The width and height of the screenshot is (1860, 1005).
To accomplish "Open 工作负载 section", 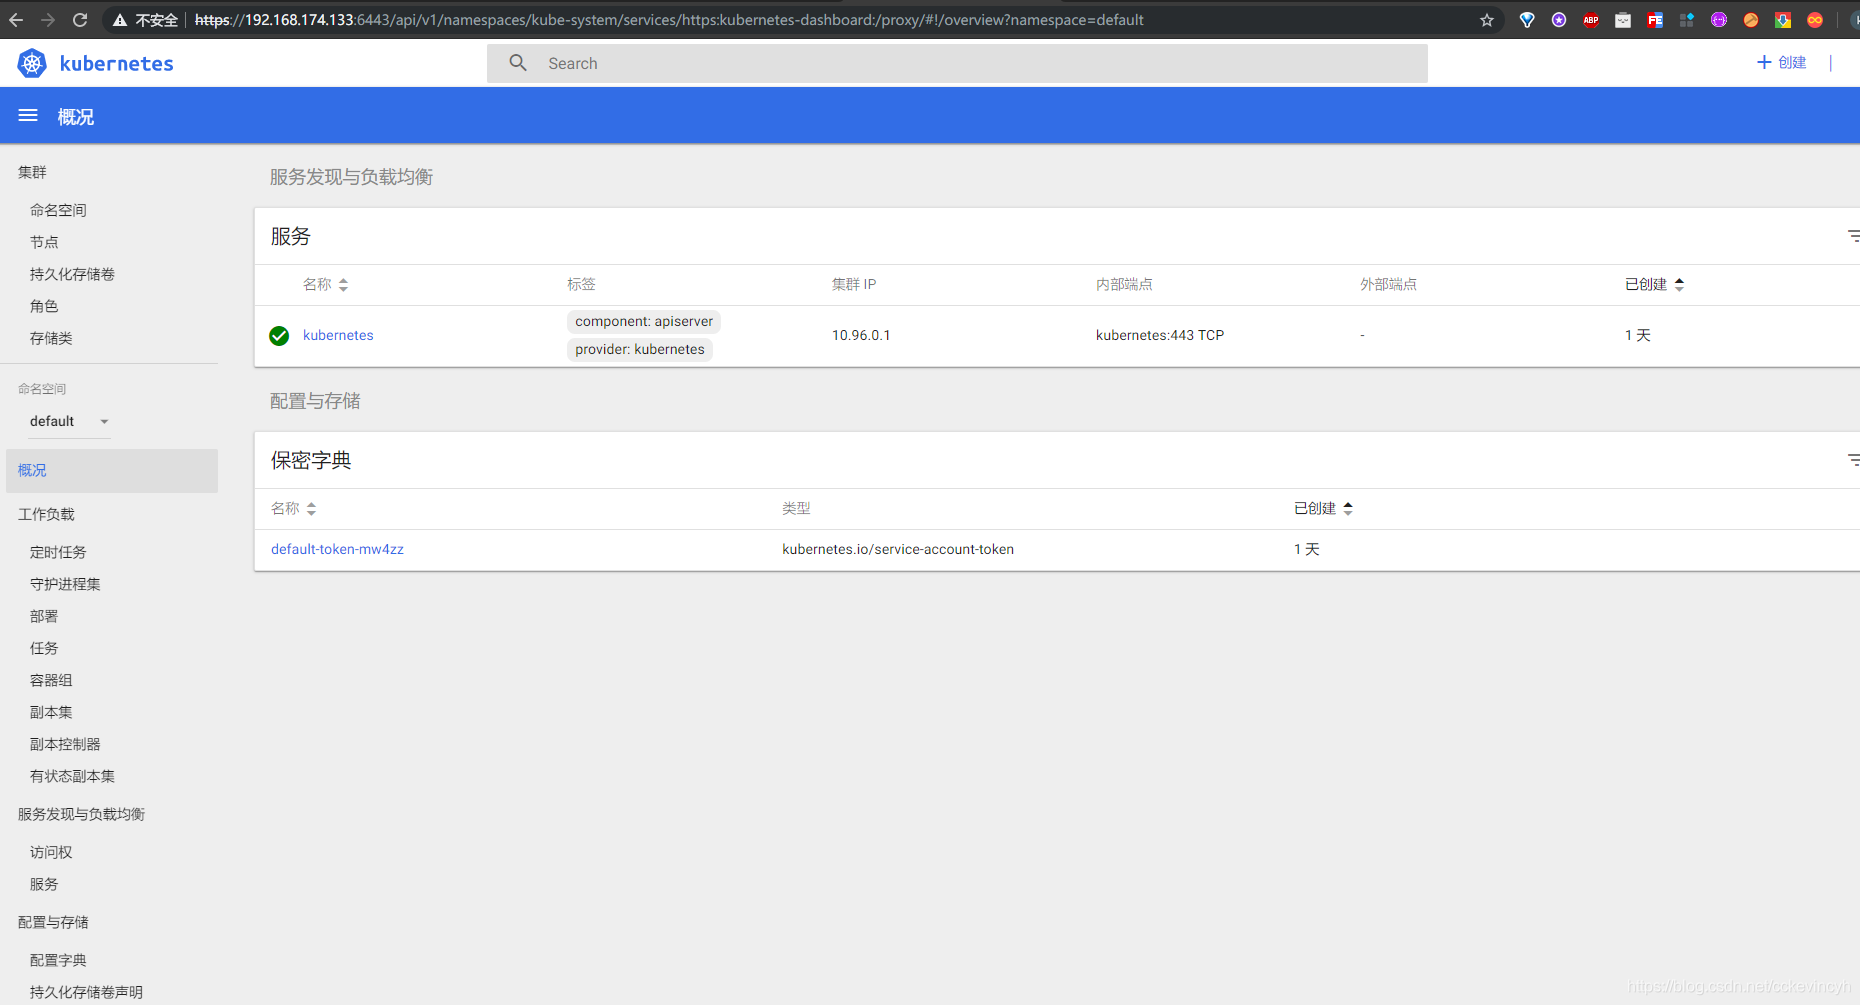I will click(46, 514).
